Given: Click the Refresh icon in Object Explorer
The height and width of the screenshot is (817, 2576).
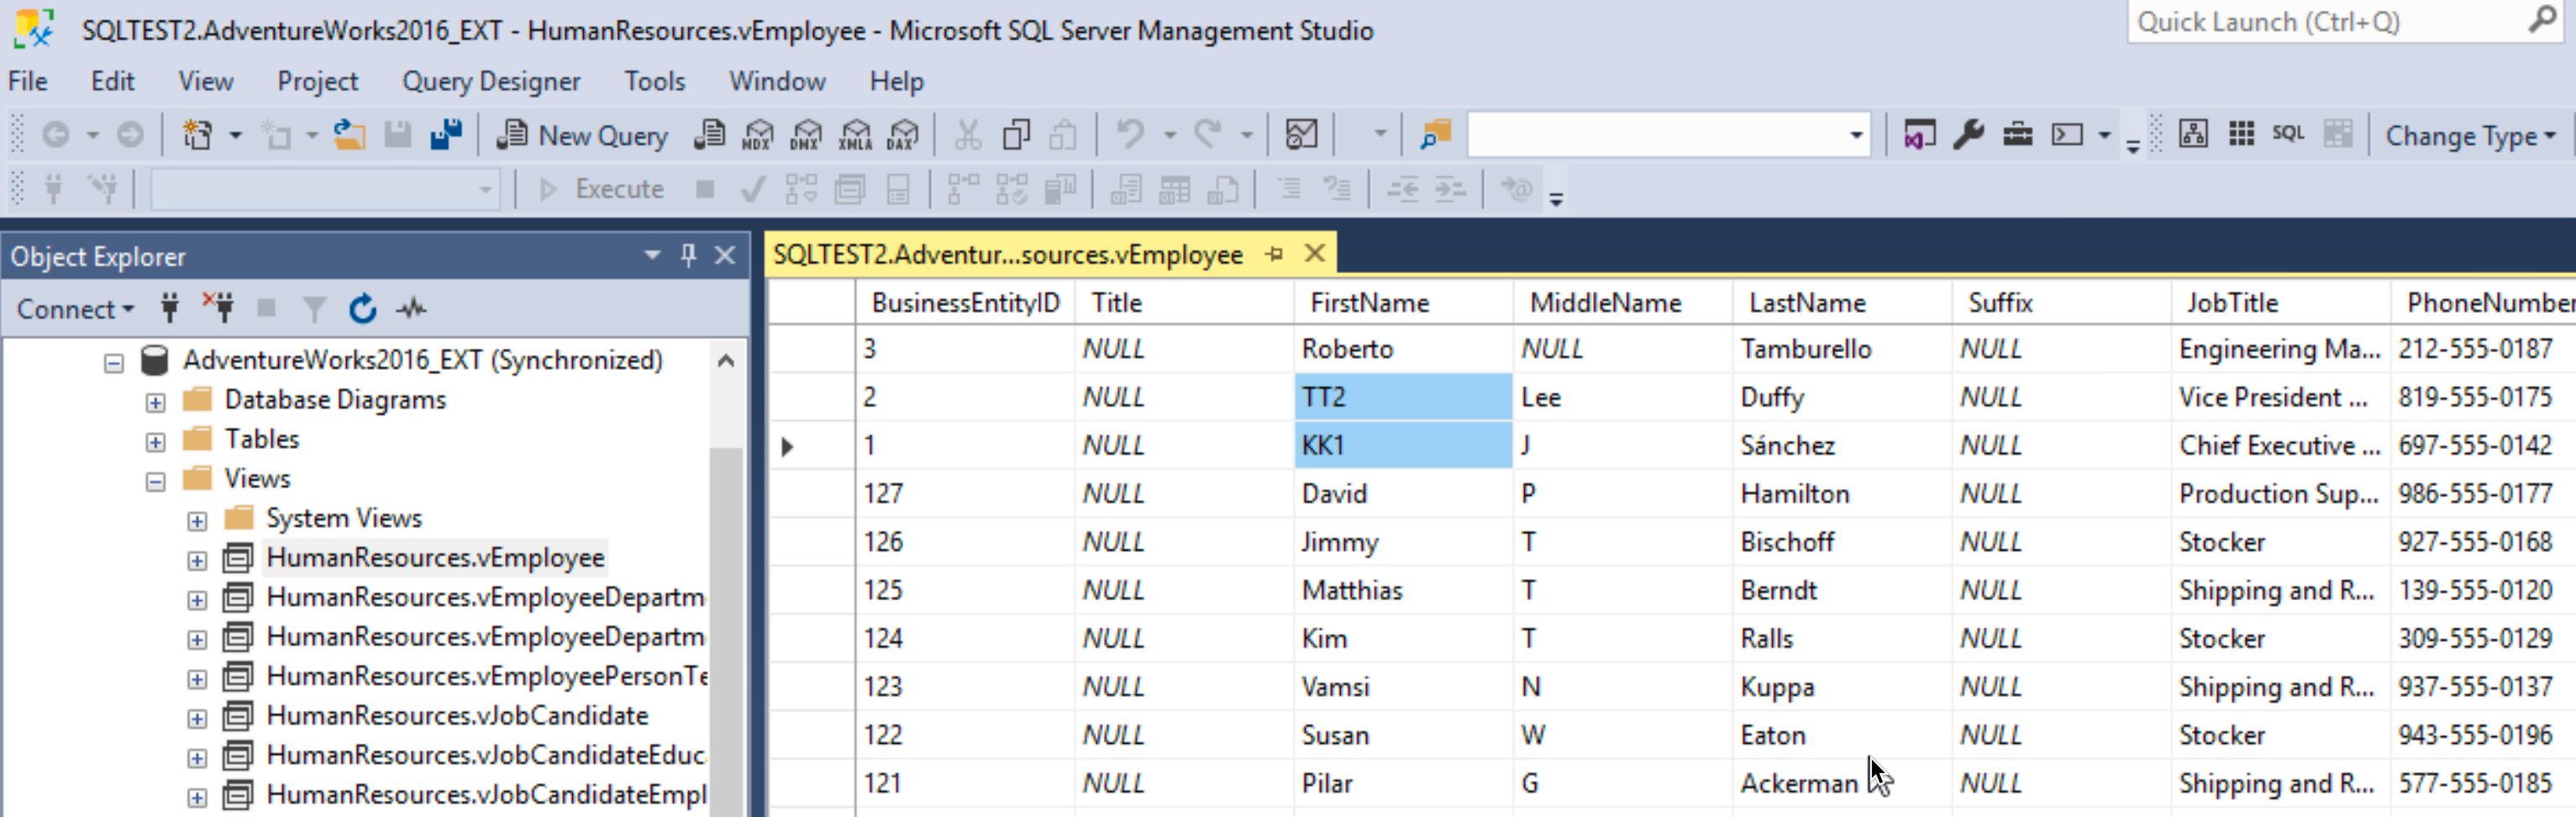Looking at the screenshot, I should [x=362, y=308].
